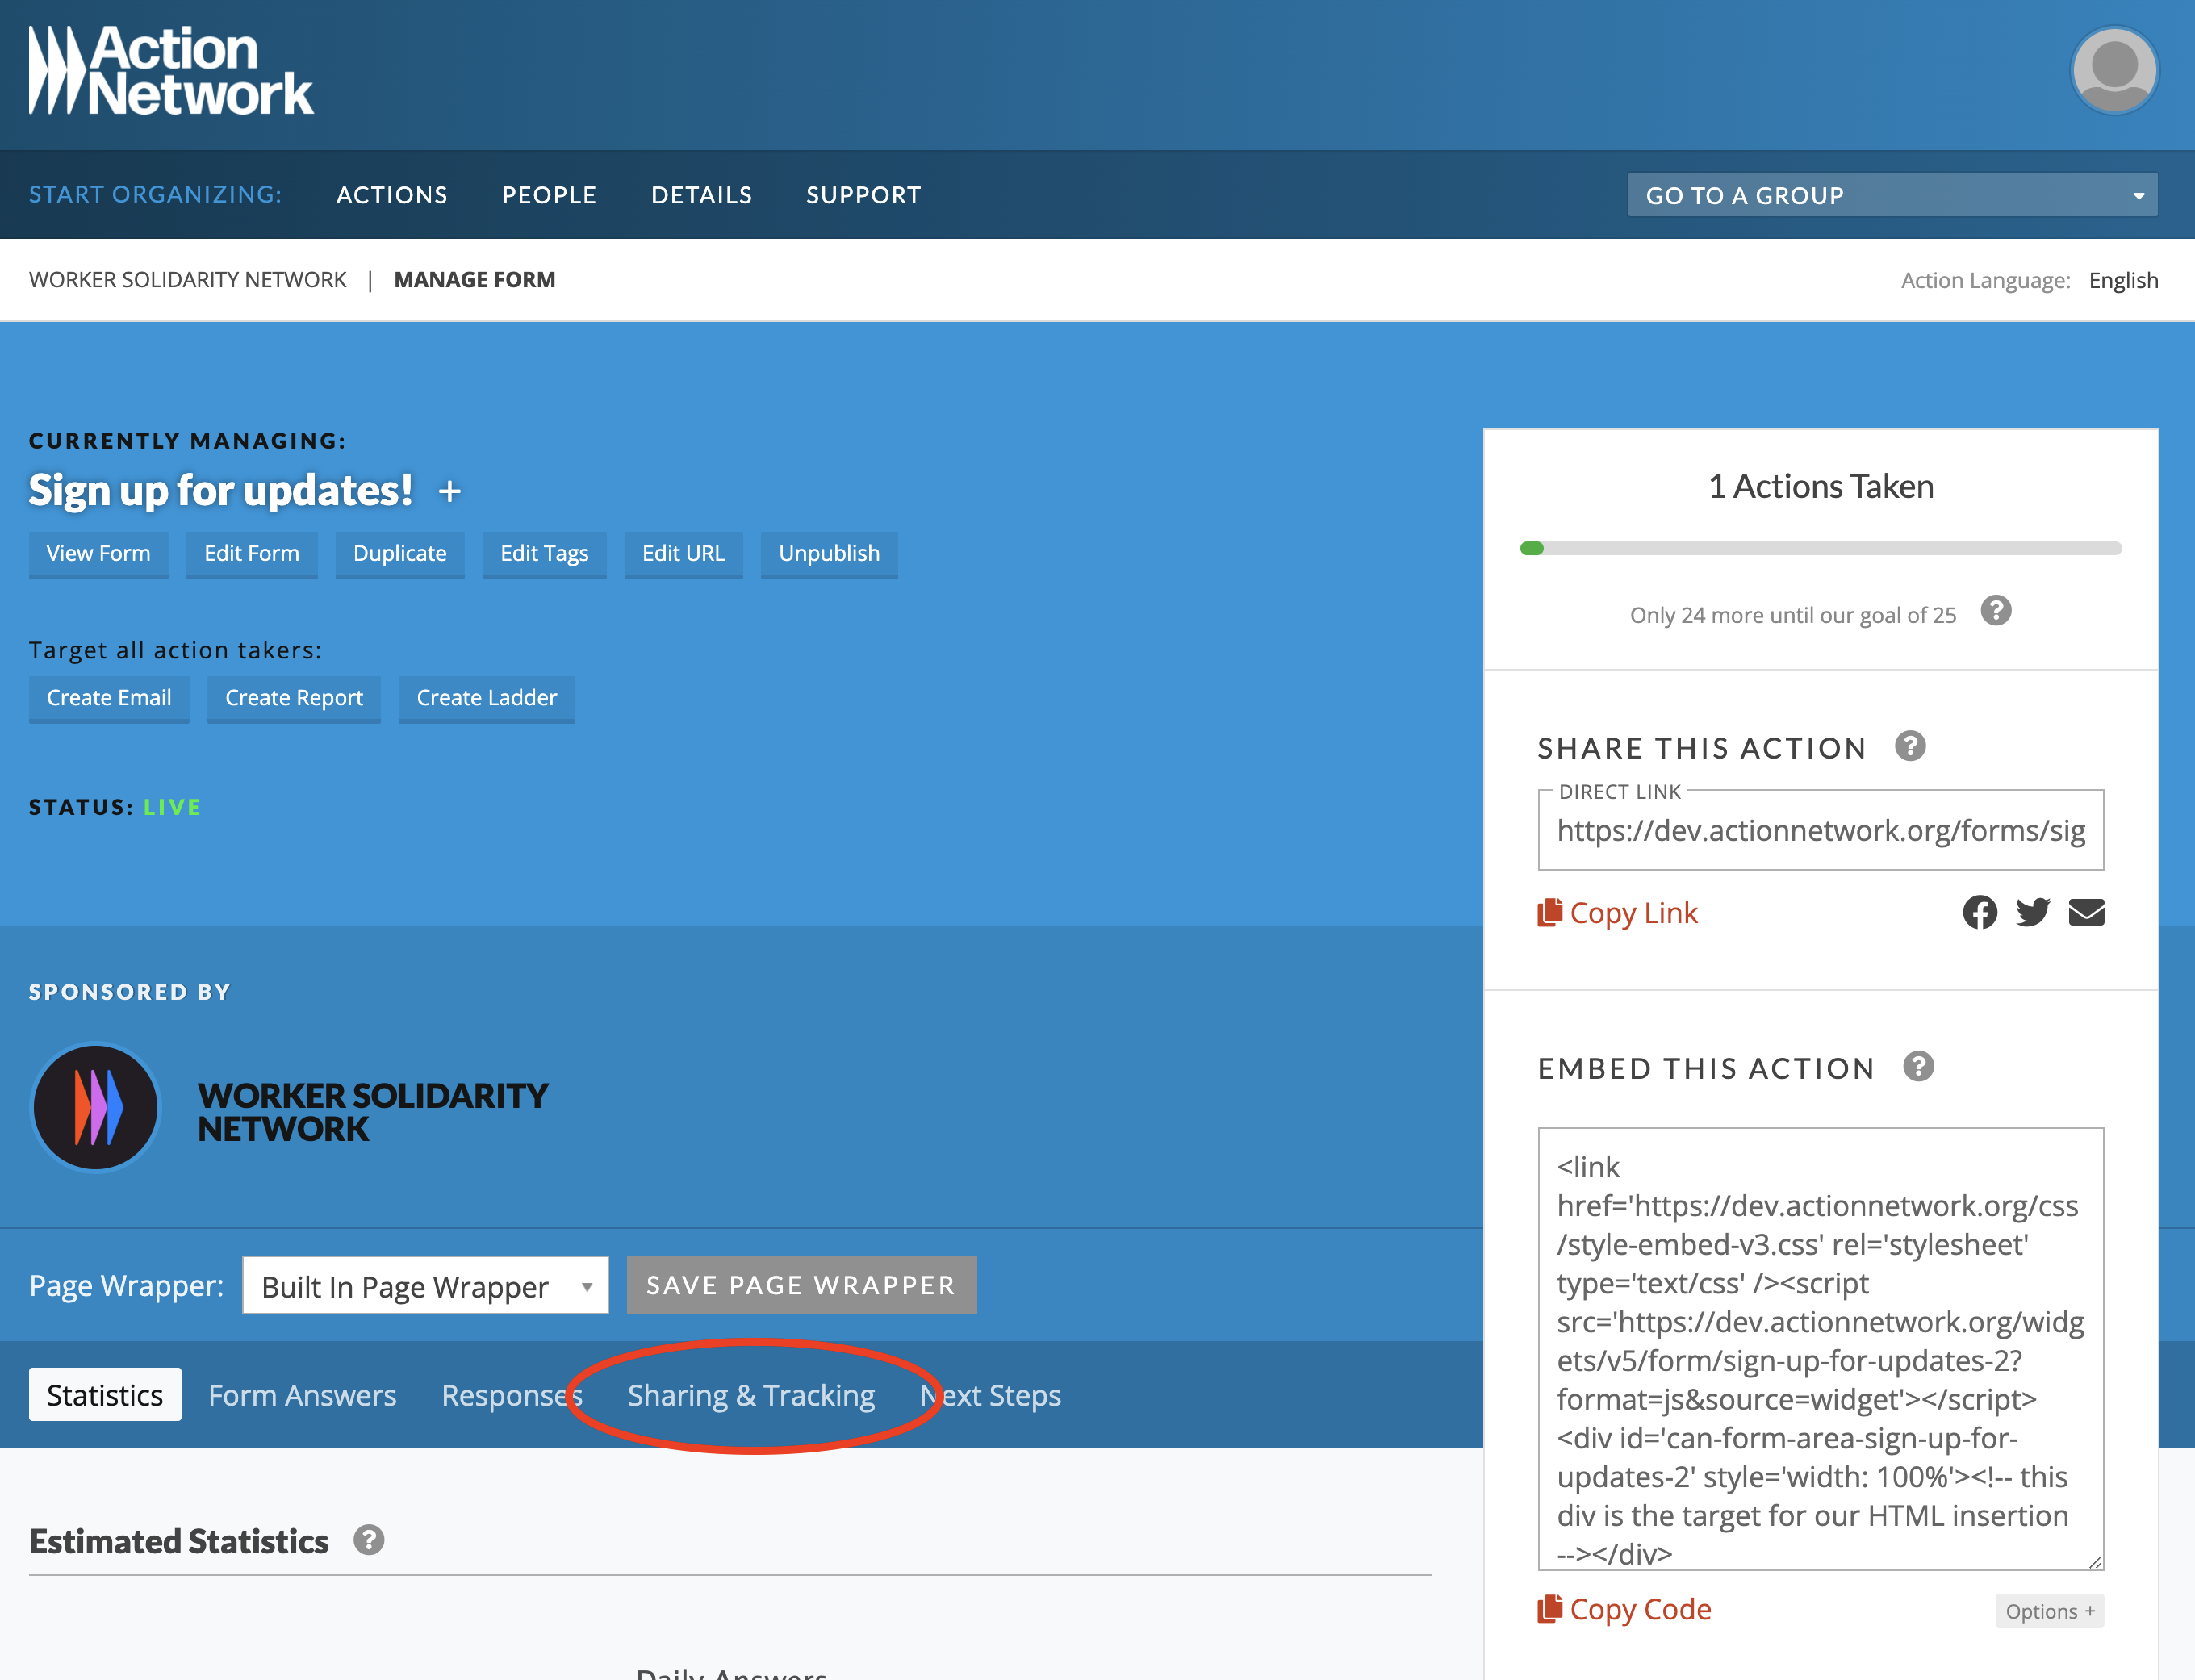Click the 1 Actions Taken heading
Viewport: 2195px width, 1680px height.
tap(1820, 487)
